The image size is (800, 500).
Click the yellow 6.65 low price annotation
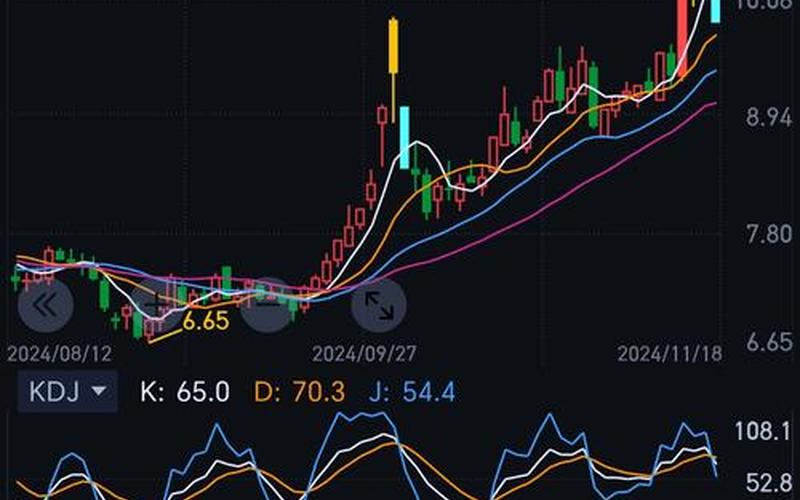(x=206, y=321)
